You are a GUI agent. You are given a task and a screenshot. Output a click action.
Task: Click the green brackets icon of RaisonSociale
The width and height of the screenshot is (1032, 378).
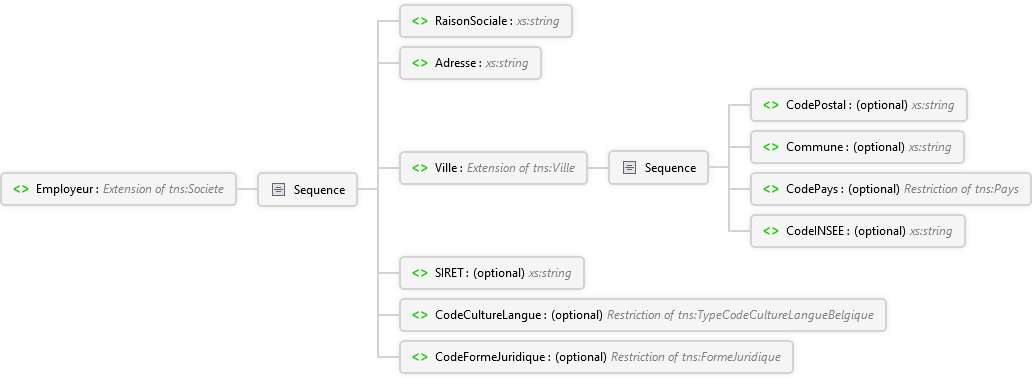coord(420,21)
